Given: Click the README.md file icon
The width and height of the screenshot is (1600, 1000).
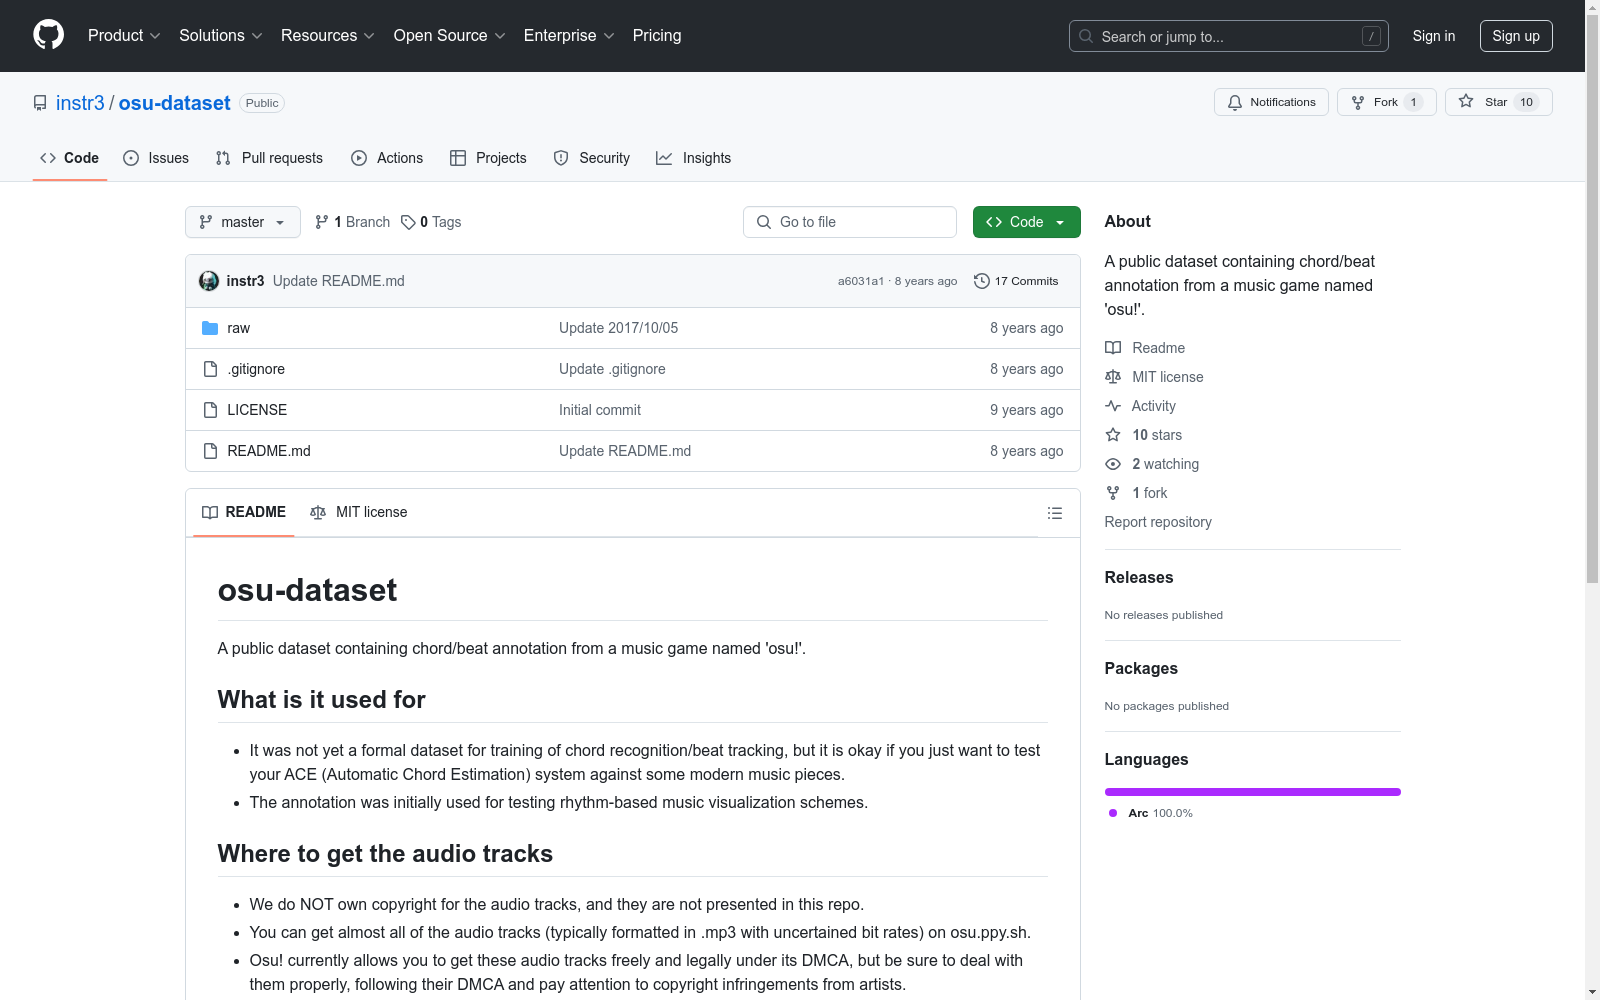Looking at the screenshot, I should (210, 451).
